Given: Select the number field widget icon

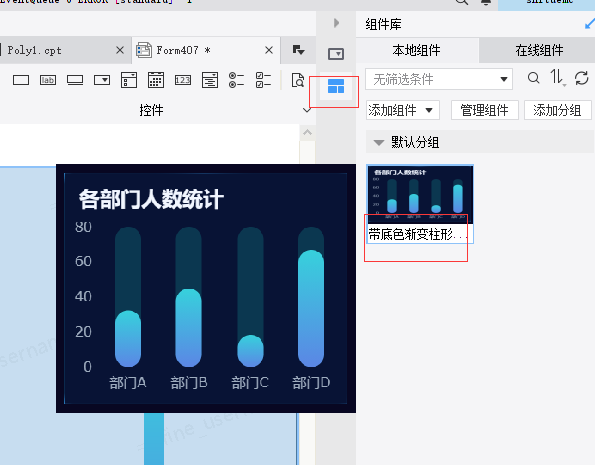Looking at the screenshot, I should point(183,80).
